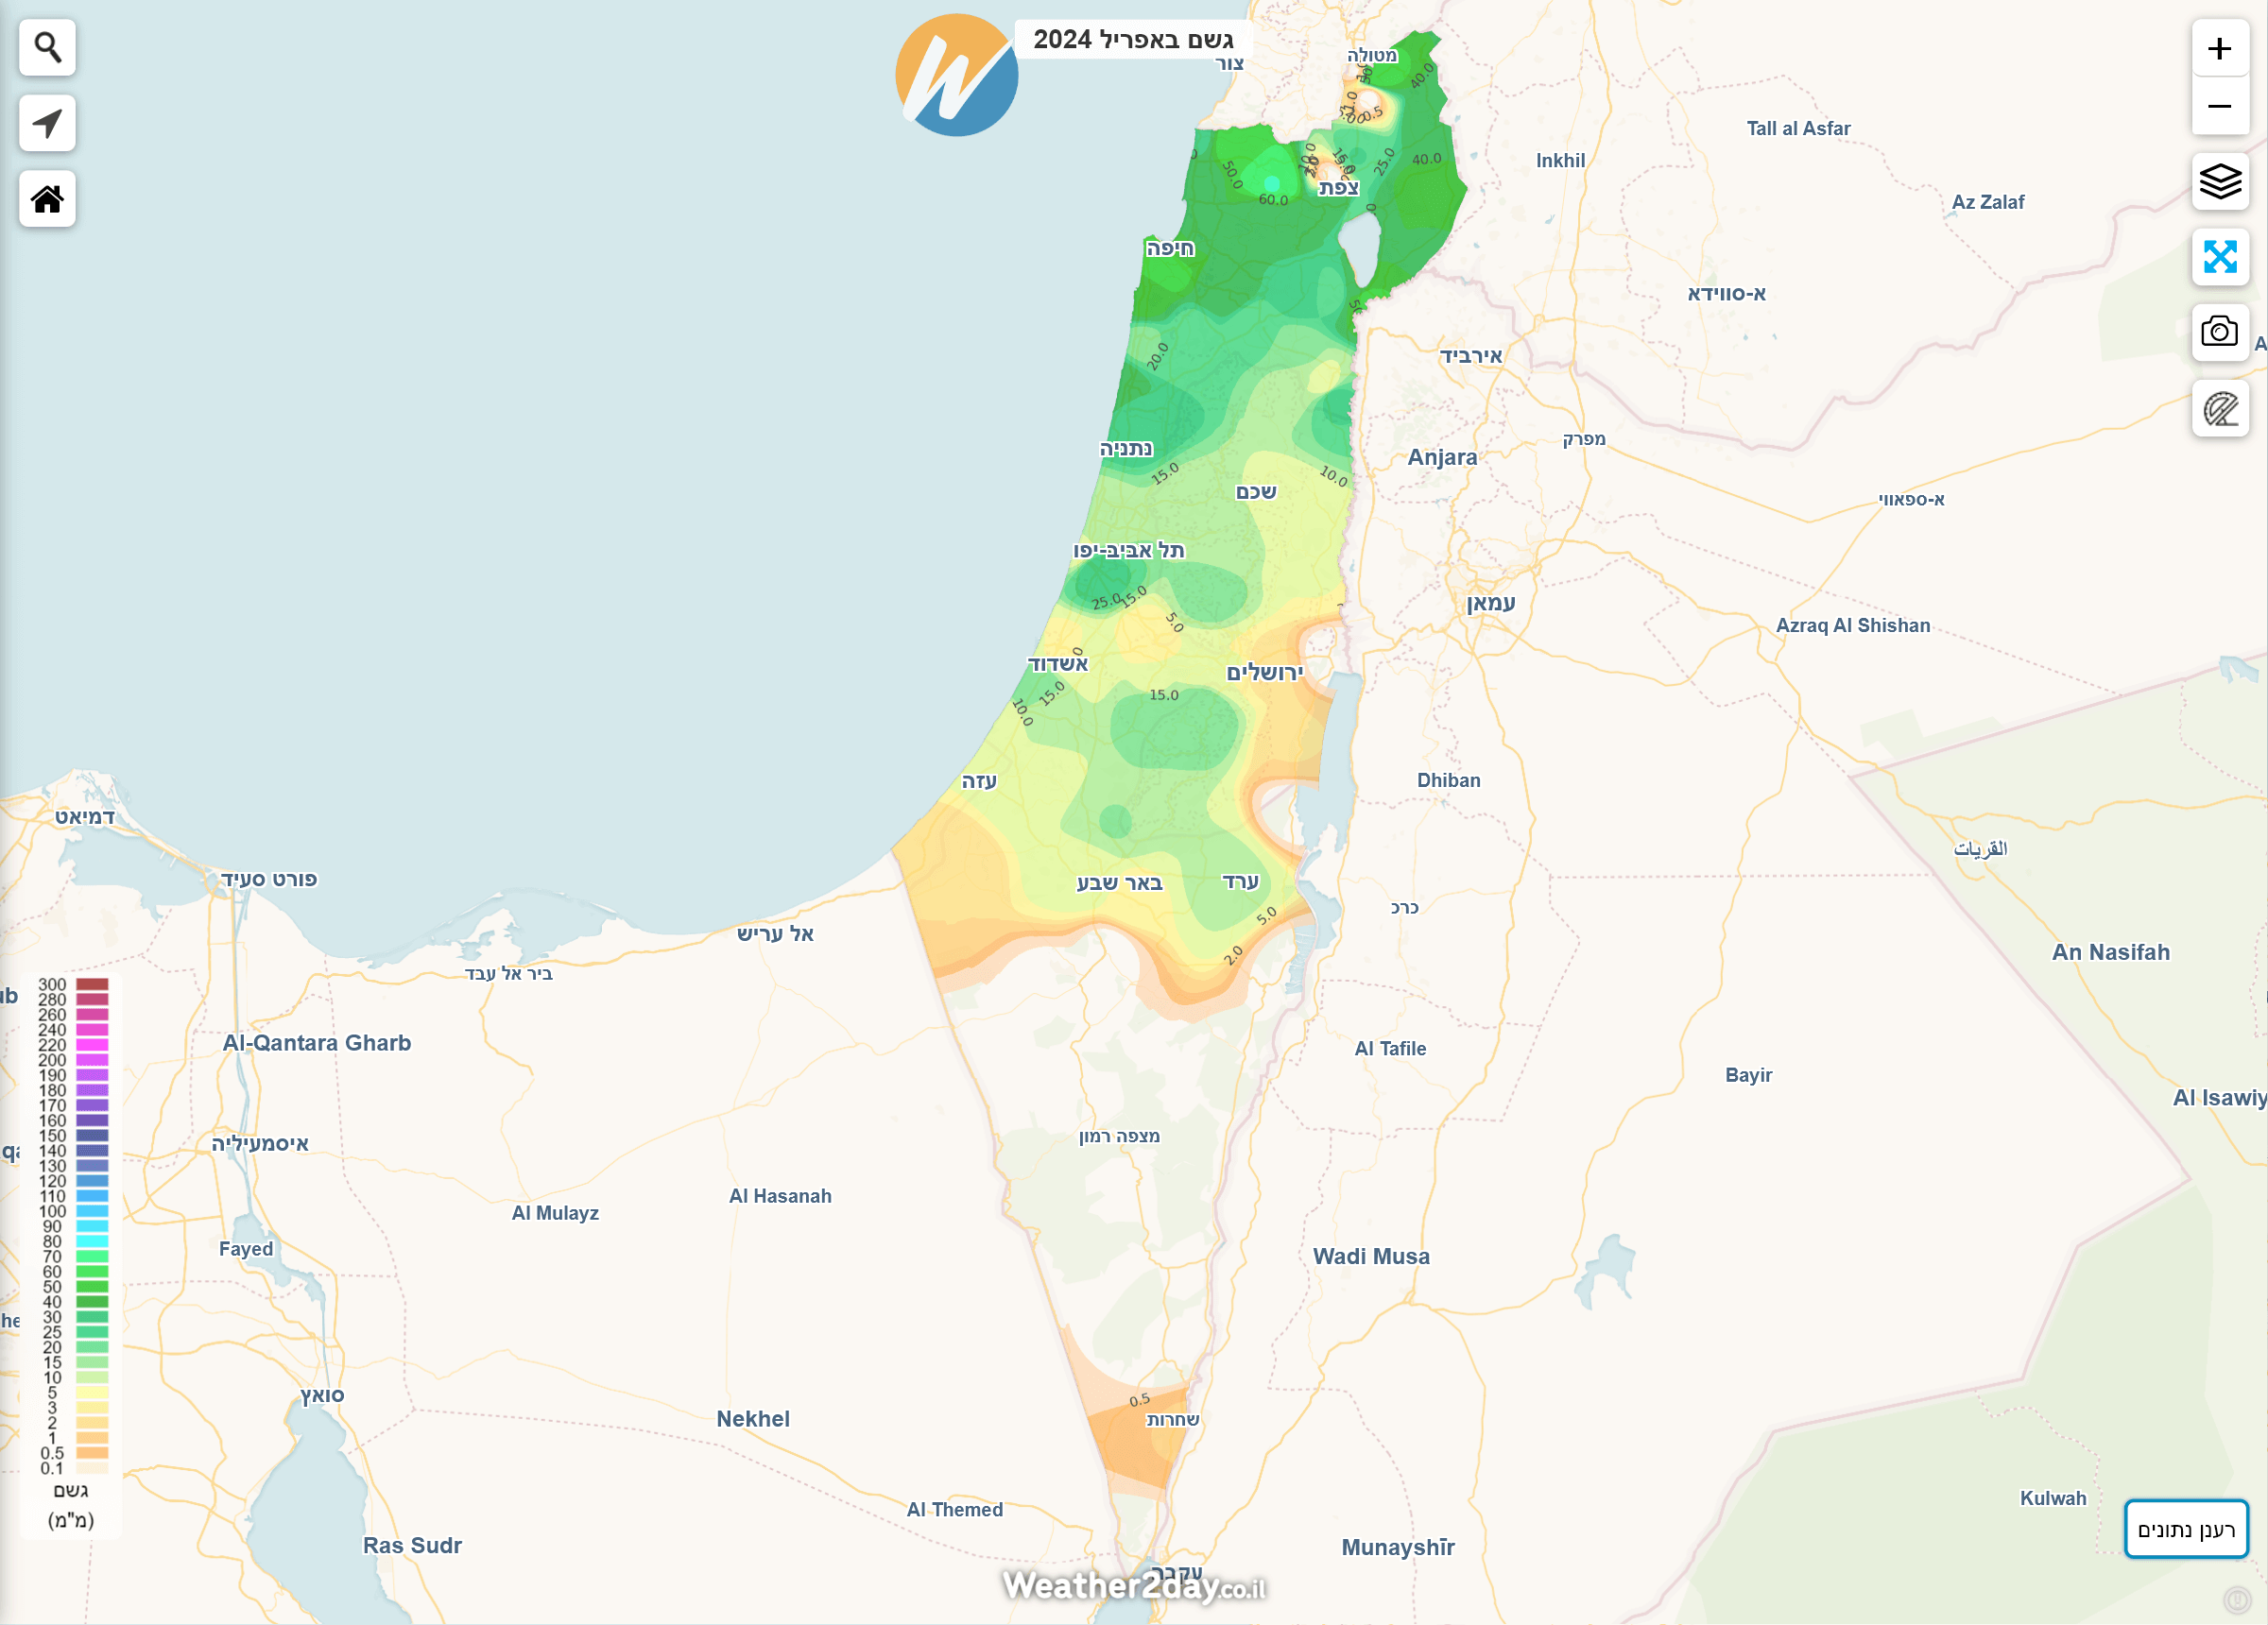Click the Azraq Al Shishan label

[x=1853, y=625]
